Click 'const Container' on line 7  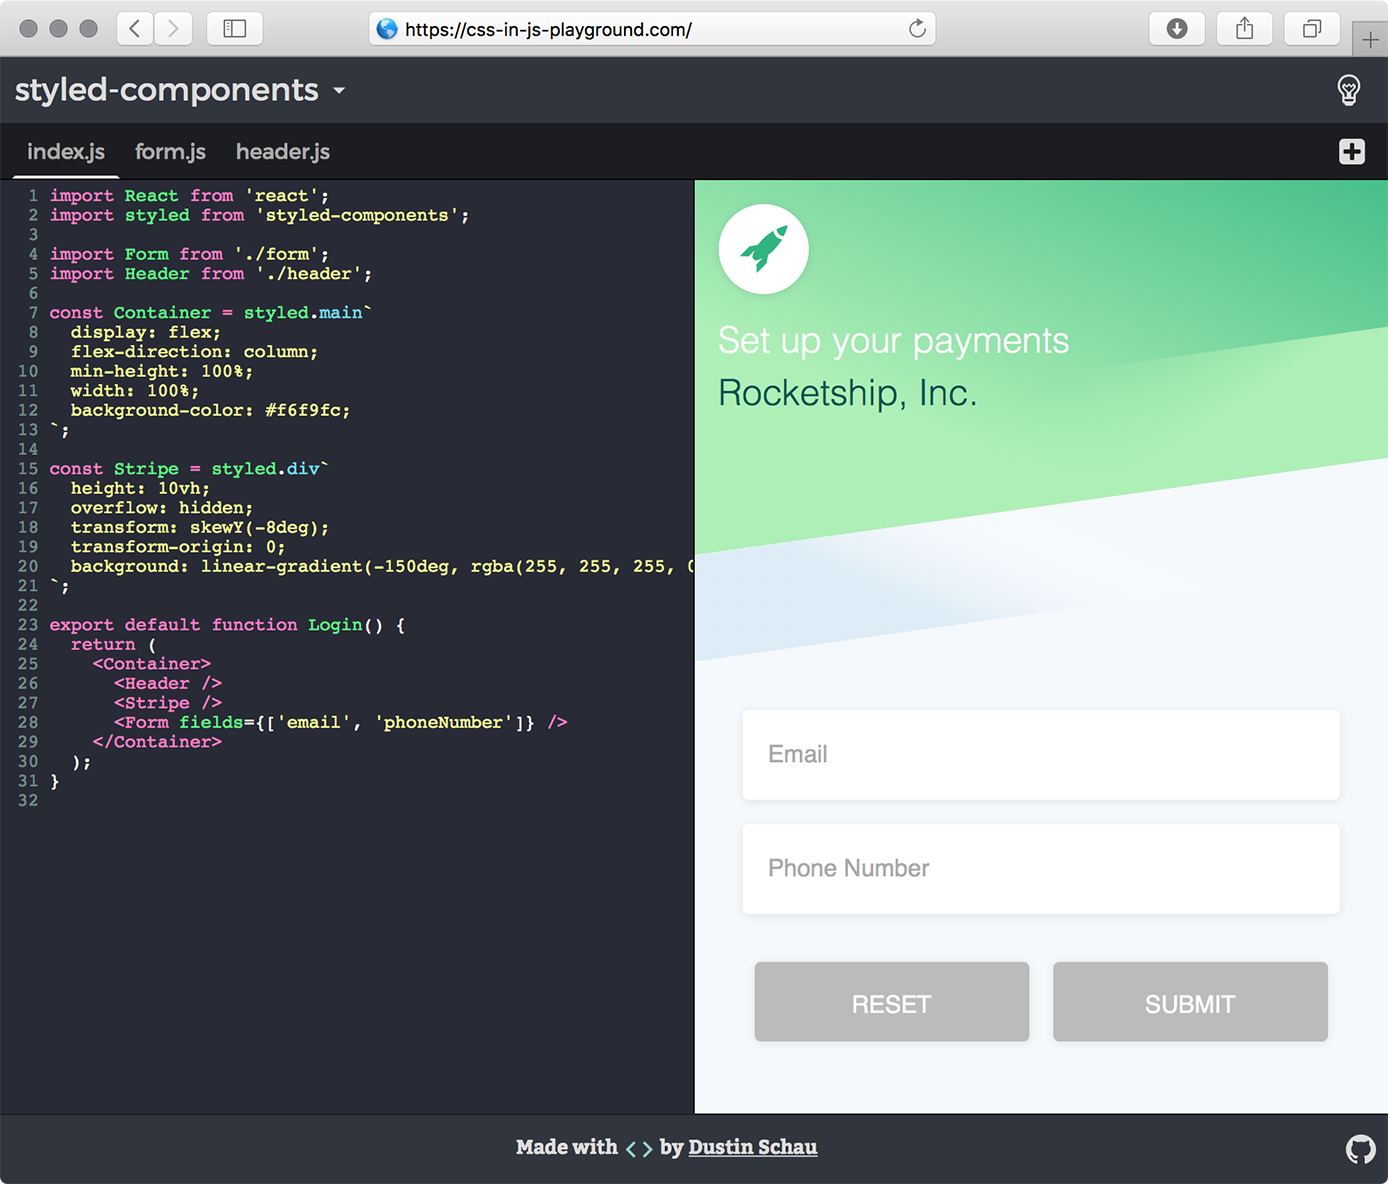coord(130,313)
